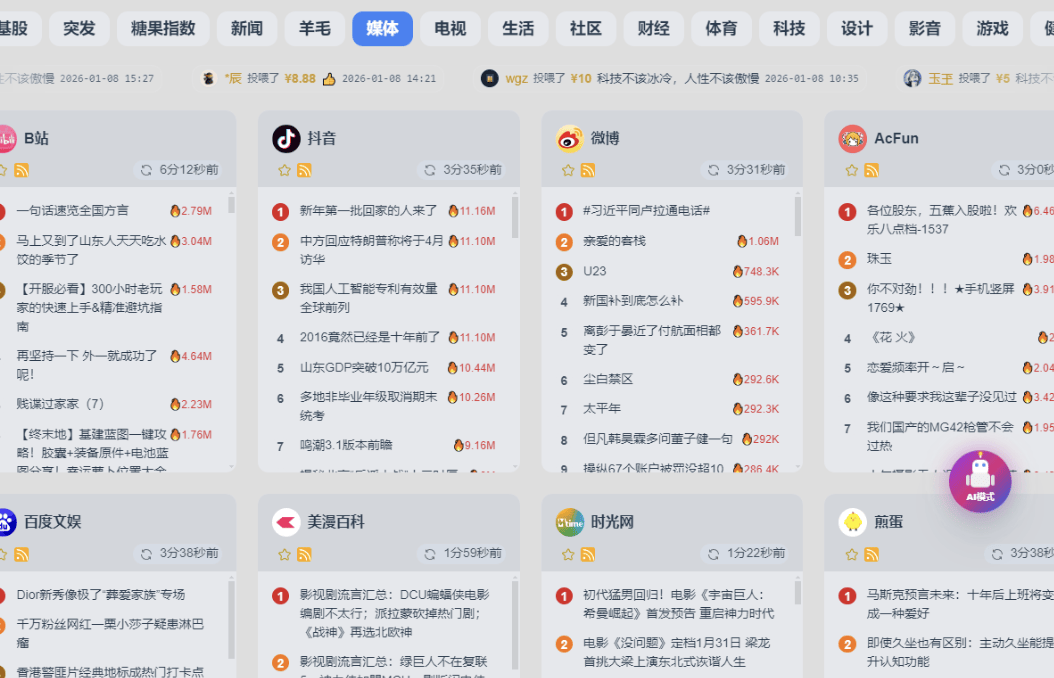Click the 微博 list vertical scrollbar
Viewport: 1054px width, 678px height.
[x=798, y=215]
